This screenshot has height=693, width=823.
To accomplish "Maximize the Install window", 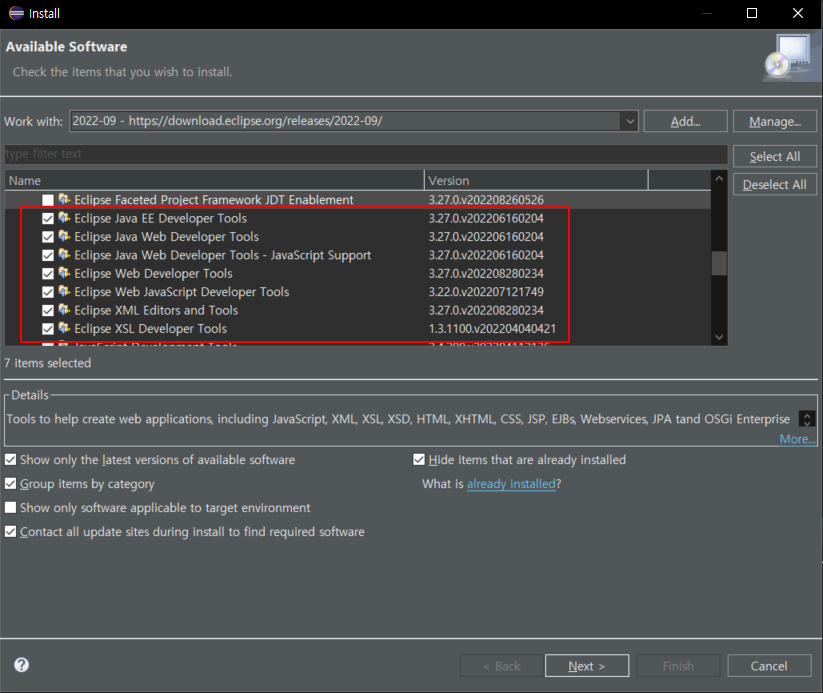I will [752, 13].
